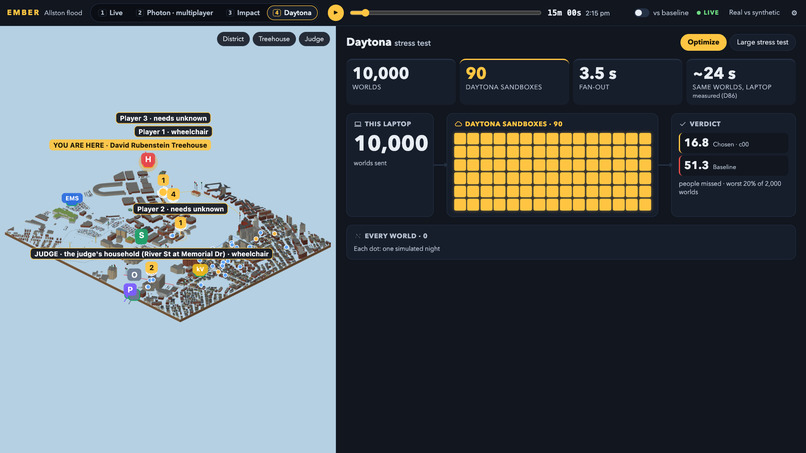Click the 10,000 Worlds stat card
Screen dimensions: 806x453
[401, 82]
